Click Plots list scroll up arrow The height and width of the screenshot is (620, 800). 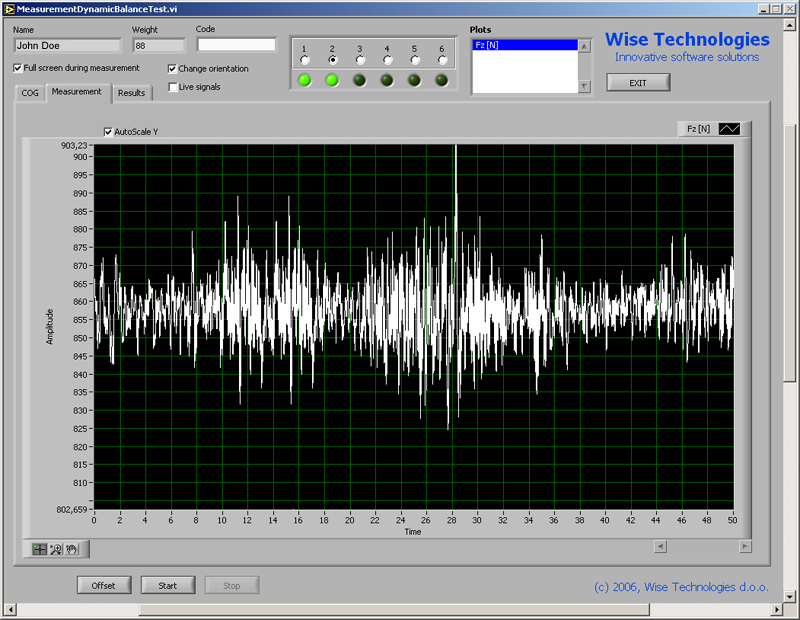[585, 46]
